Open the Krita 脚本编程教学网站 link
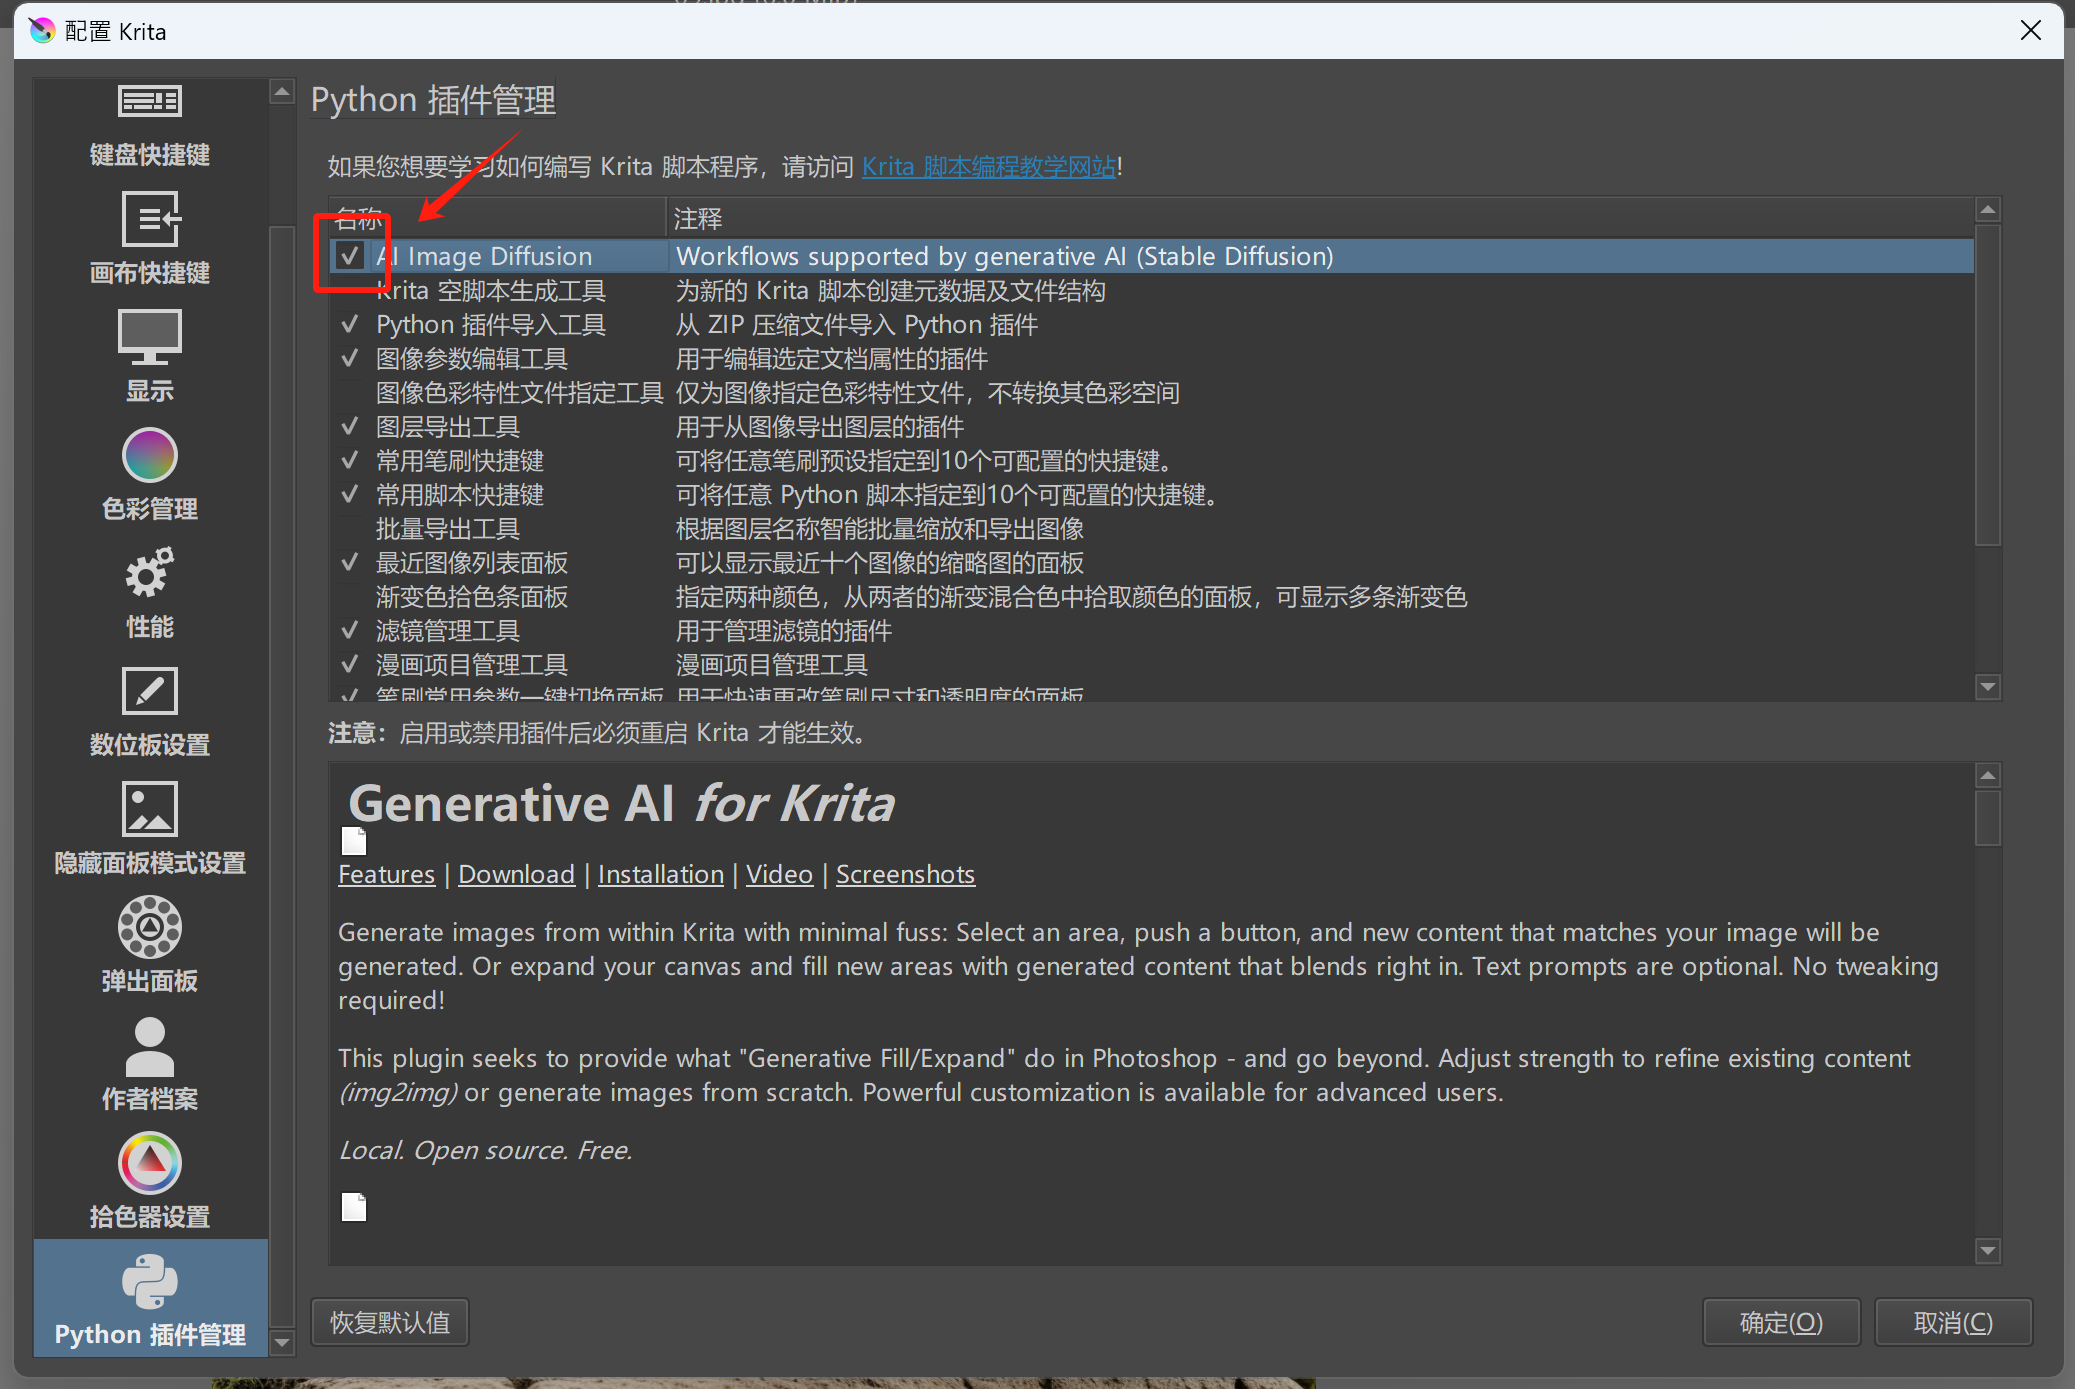Screen dimensions: 2075x1389 tap(988, 166)
